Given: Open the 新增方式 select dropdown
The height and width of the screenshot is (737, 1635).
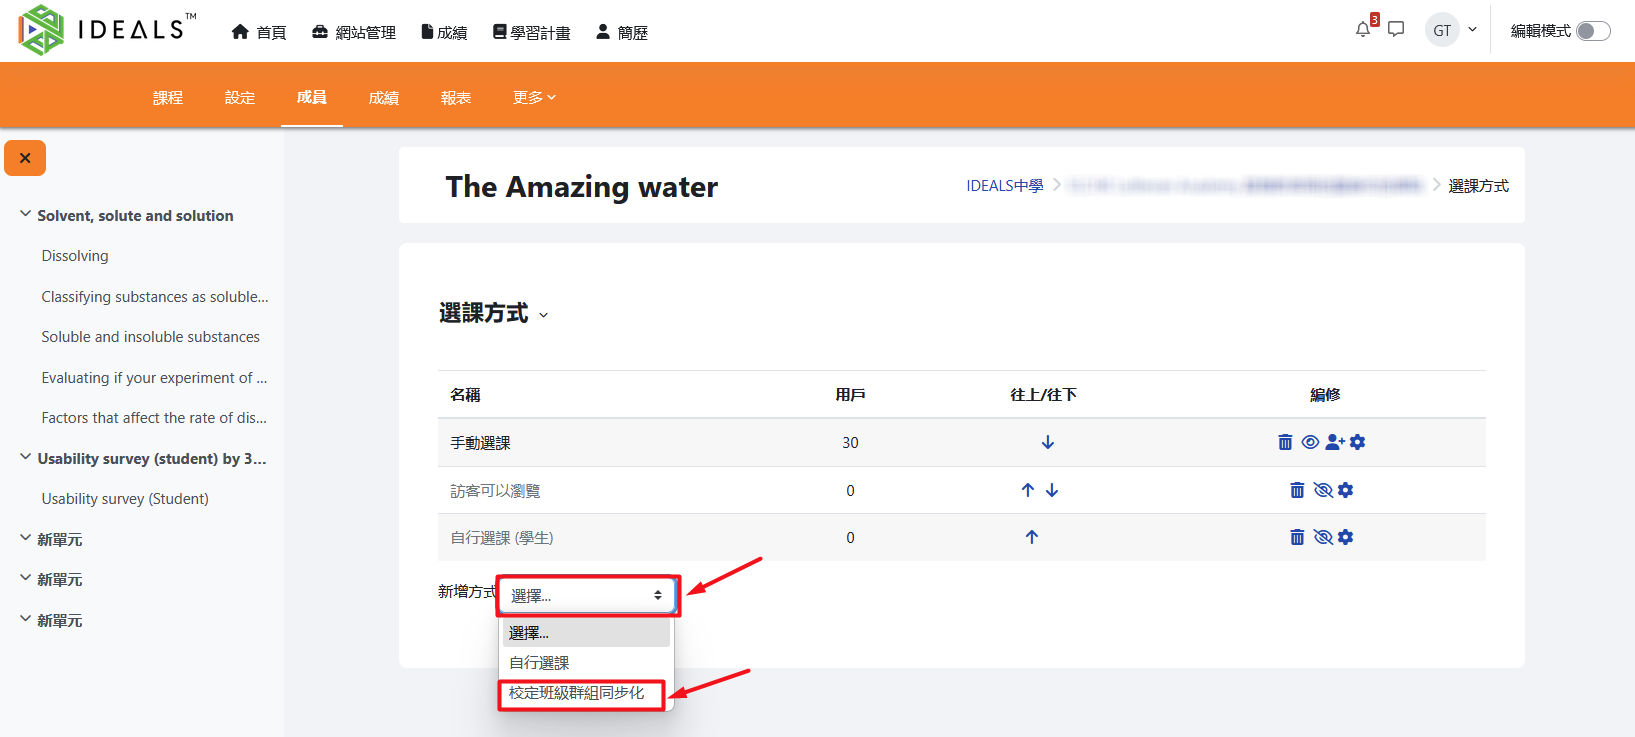Looking at the screenshot, I should tap(587, 595).
